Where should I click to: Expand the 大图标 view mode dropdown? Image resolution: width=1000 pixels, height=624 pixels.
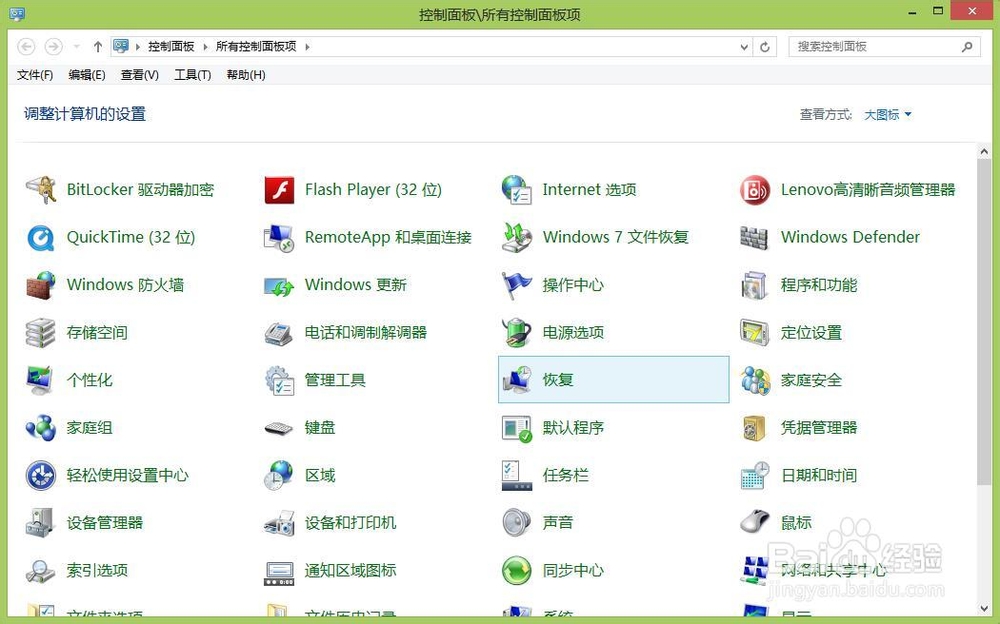(888, 115)
